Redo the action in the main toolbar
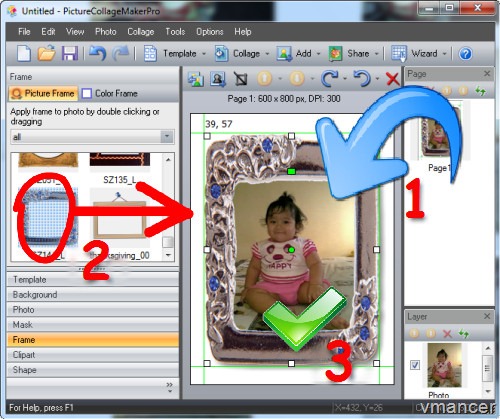 121,53
